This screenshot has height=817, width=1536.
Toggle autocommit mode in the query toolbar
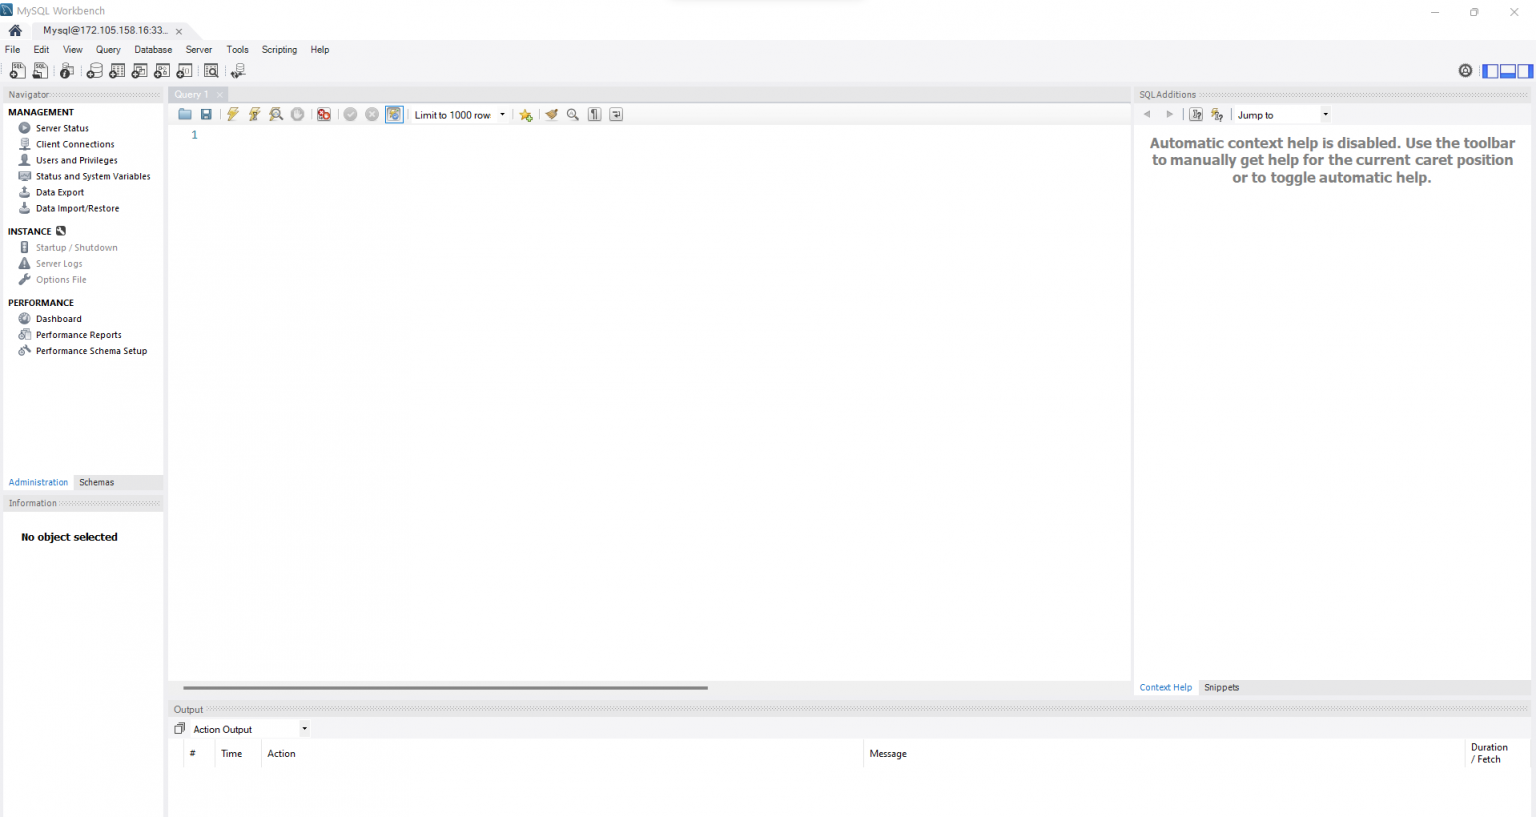394,114
